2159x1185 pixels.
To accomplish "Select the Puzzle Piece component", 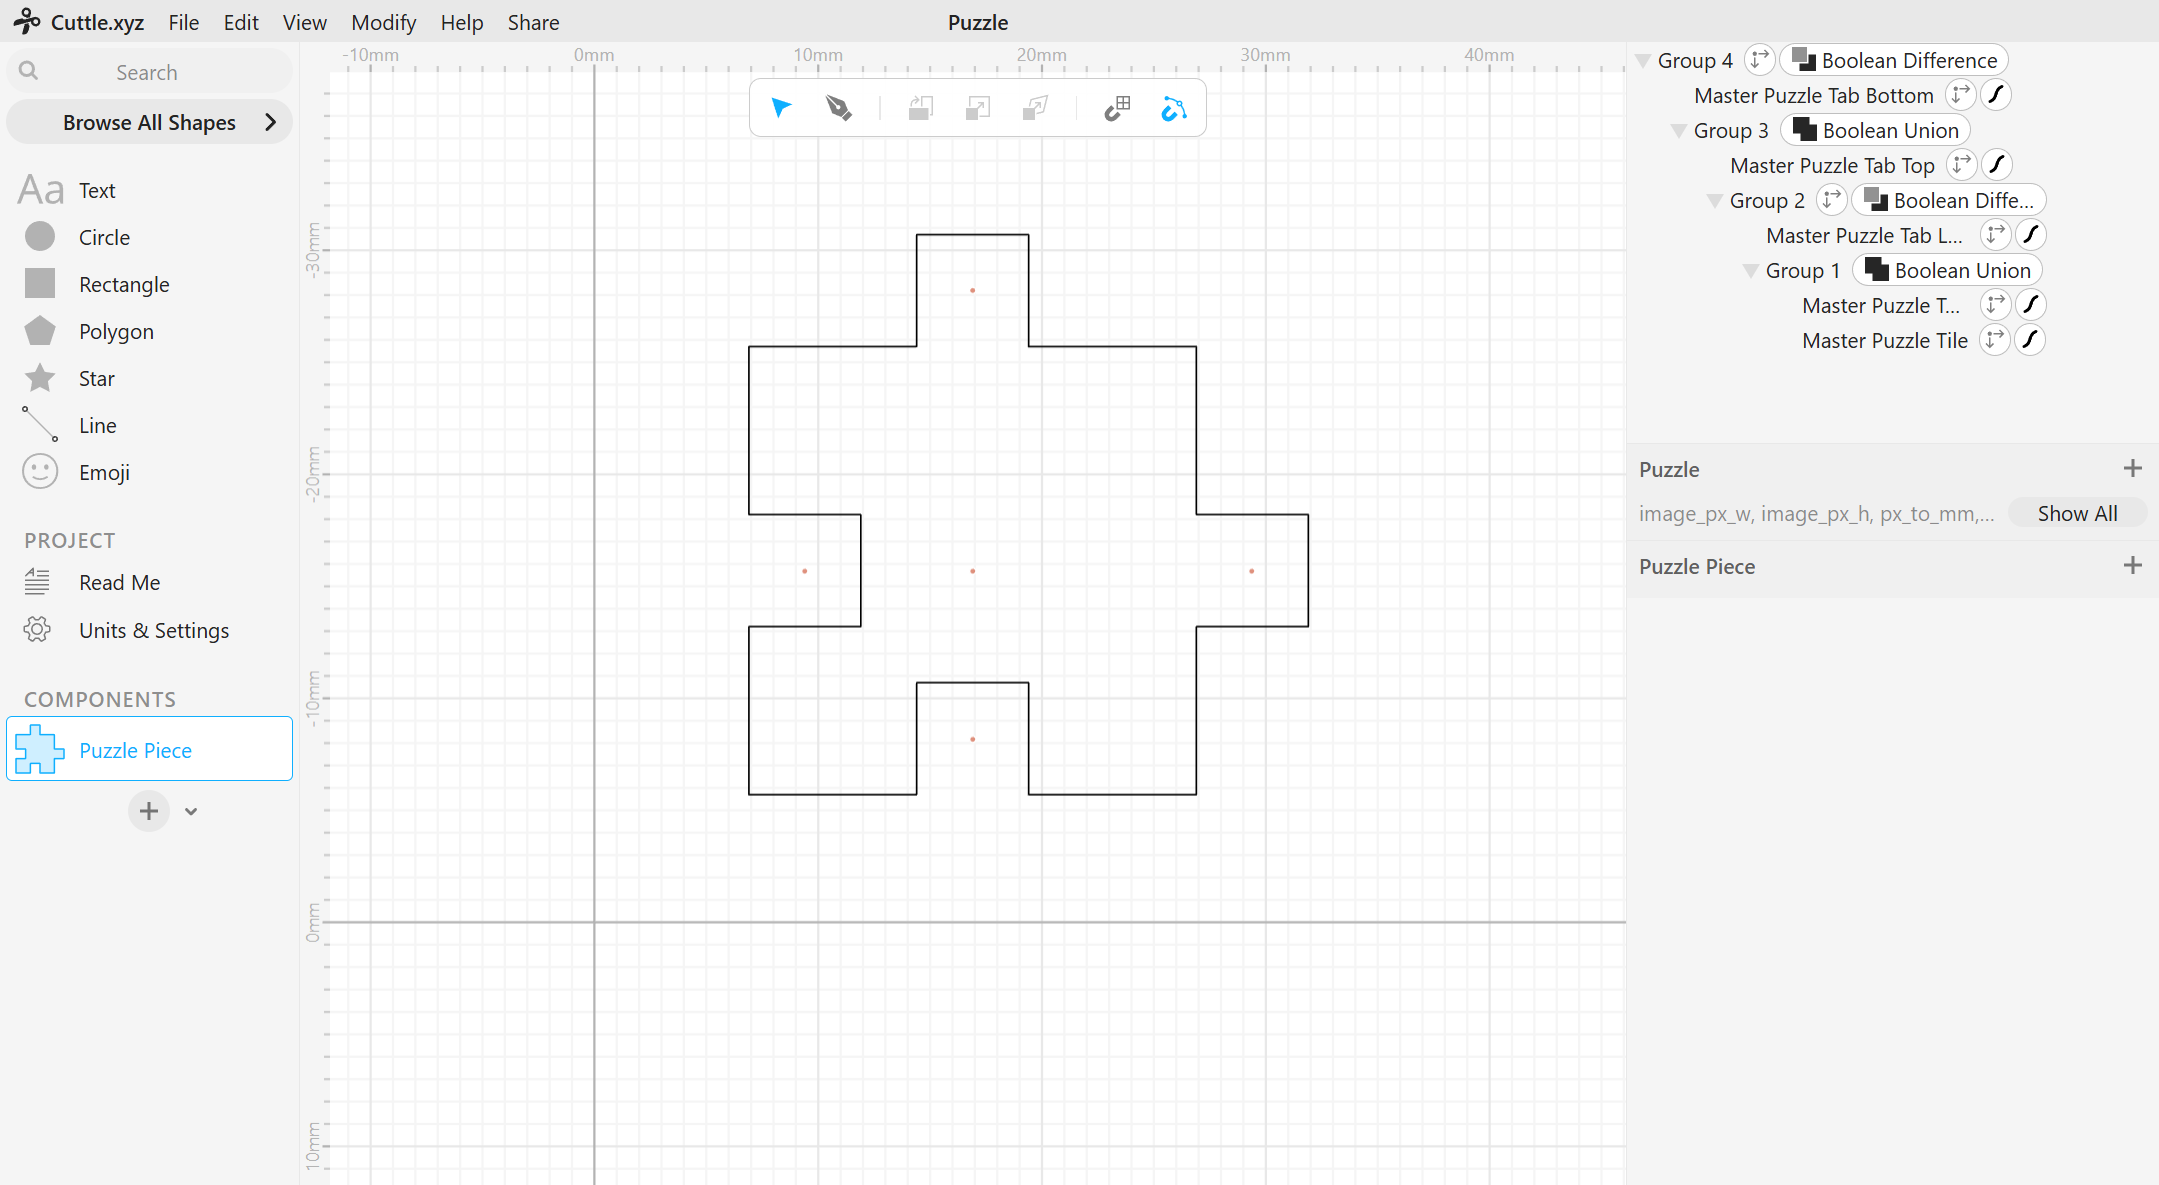I will 149,748.
